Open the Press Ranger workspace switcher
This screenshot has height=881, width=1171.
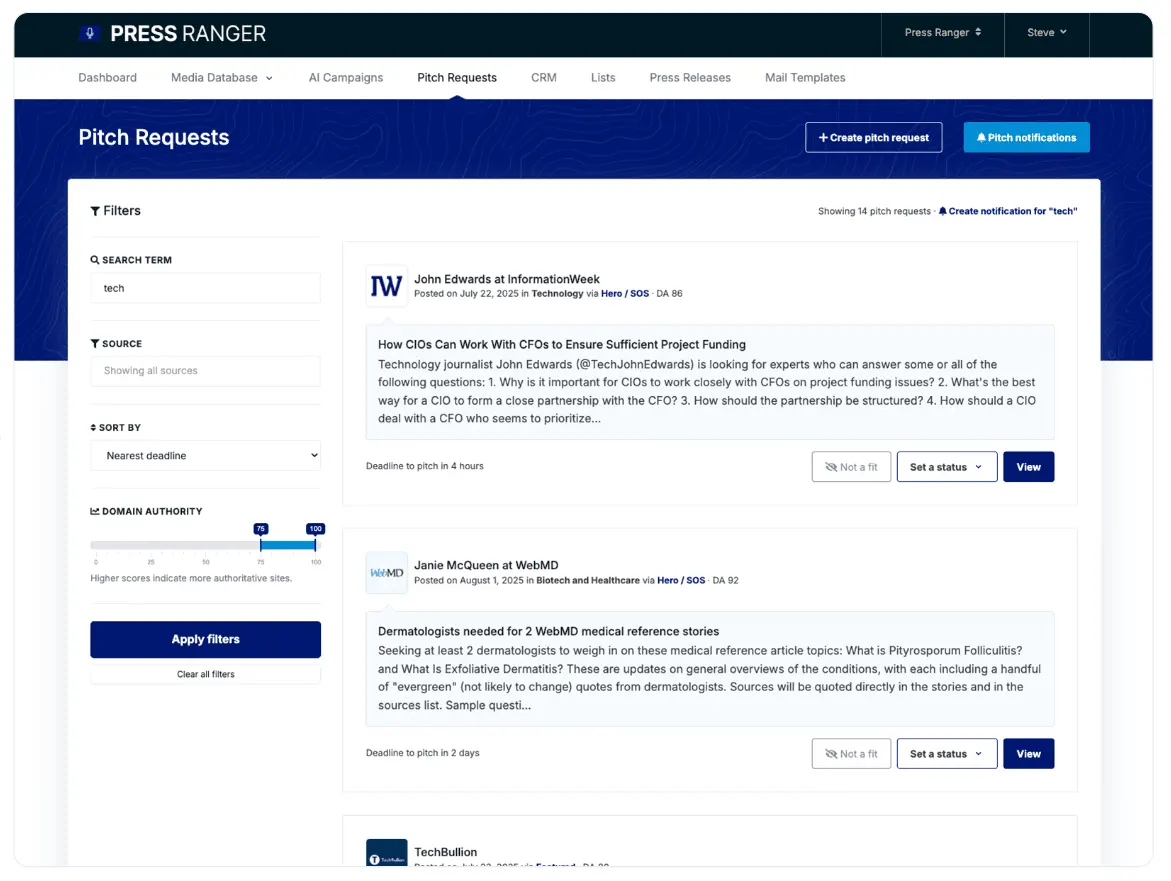942,33
